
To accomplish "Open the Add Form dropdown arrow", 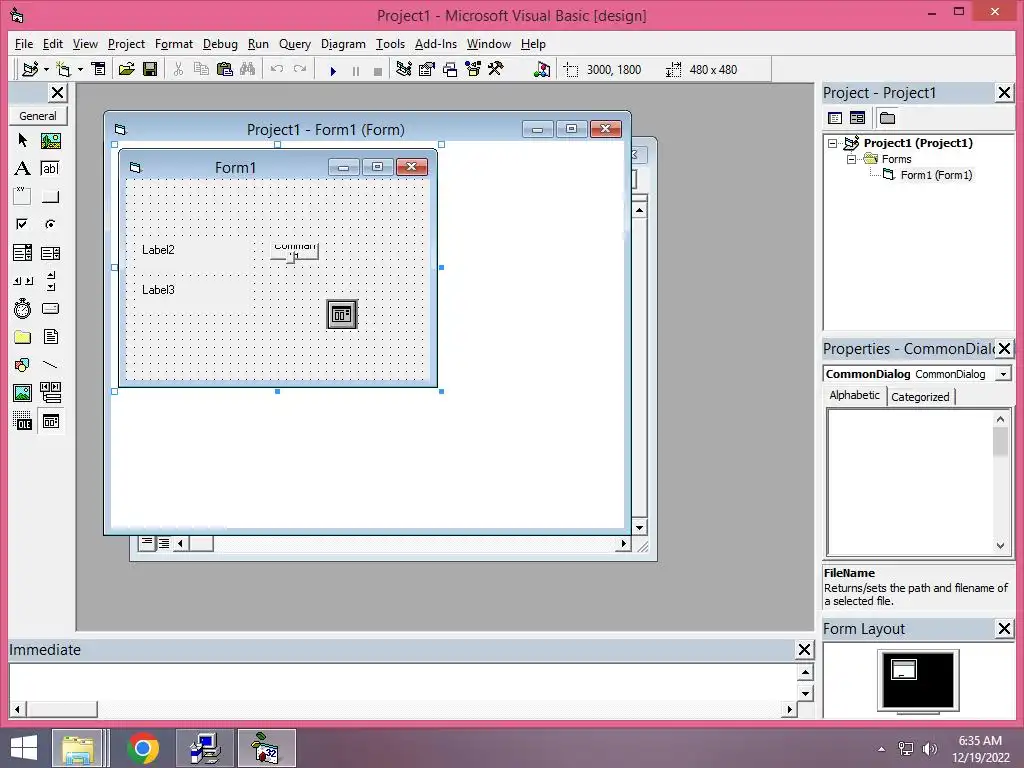I will pos(80,69).
